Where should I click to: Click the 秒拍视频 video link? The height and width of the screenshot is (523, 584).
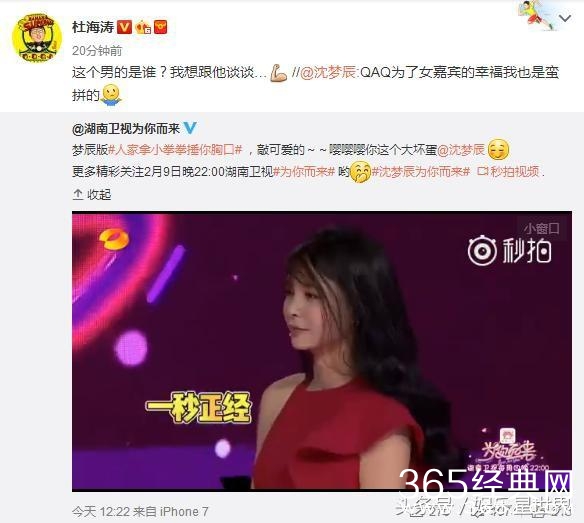point(509,172)
